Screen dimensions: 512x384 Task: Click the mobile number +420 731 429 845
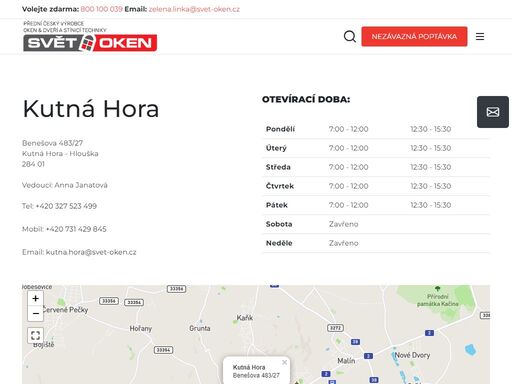[x=76, y=229]
